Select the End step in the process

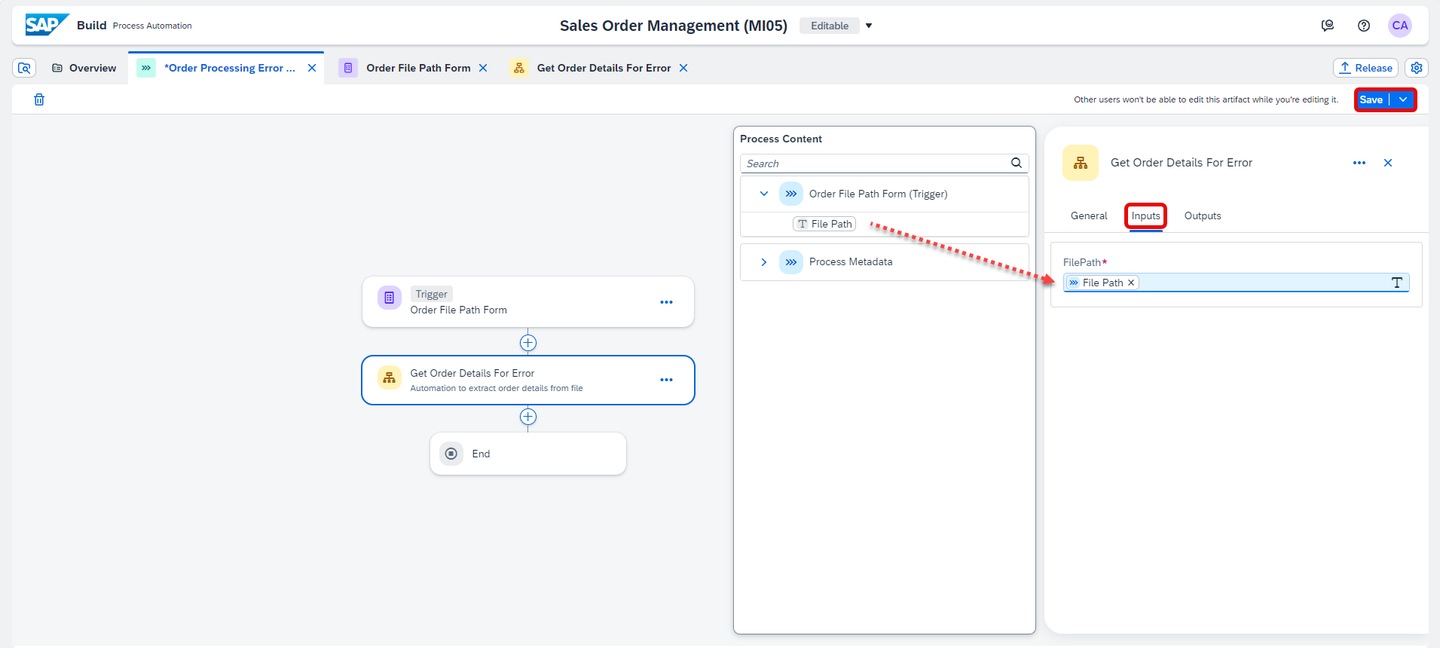tap(528, 454)
